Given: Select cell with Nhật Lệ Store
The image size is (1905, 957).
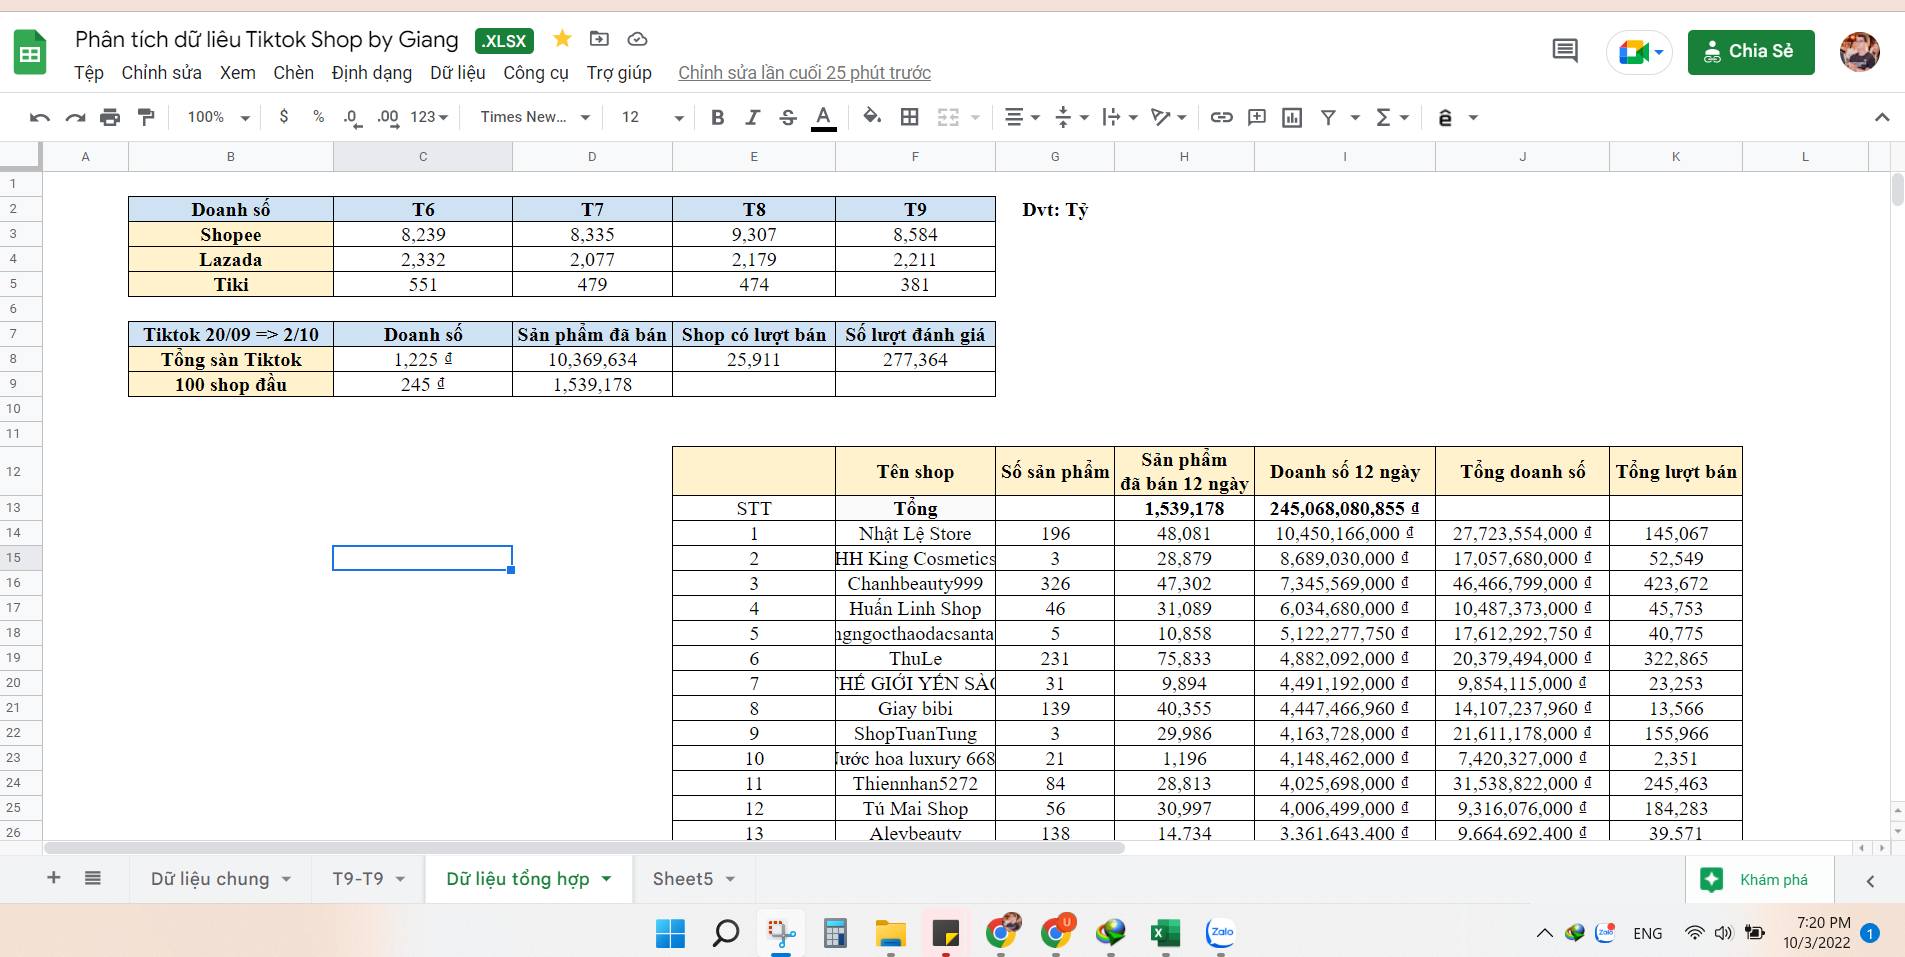Looking at the screenshot, I should tap(915, 533).
